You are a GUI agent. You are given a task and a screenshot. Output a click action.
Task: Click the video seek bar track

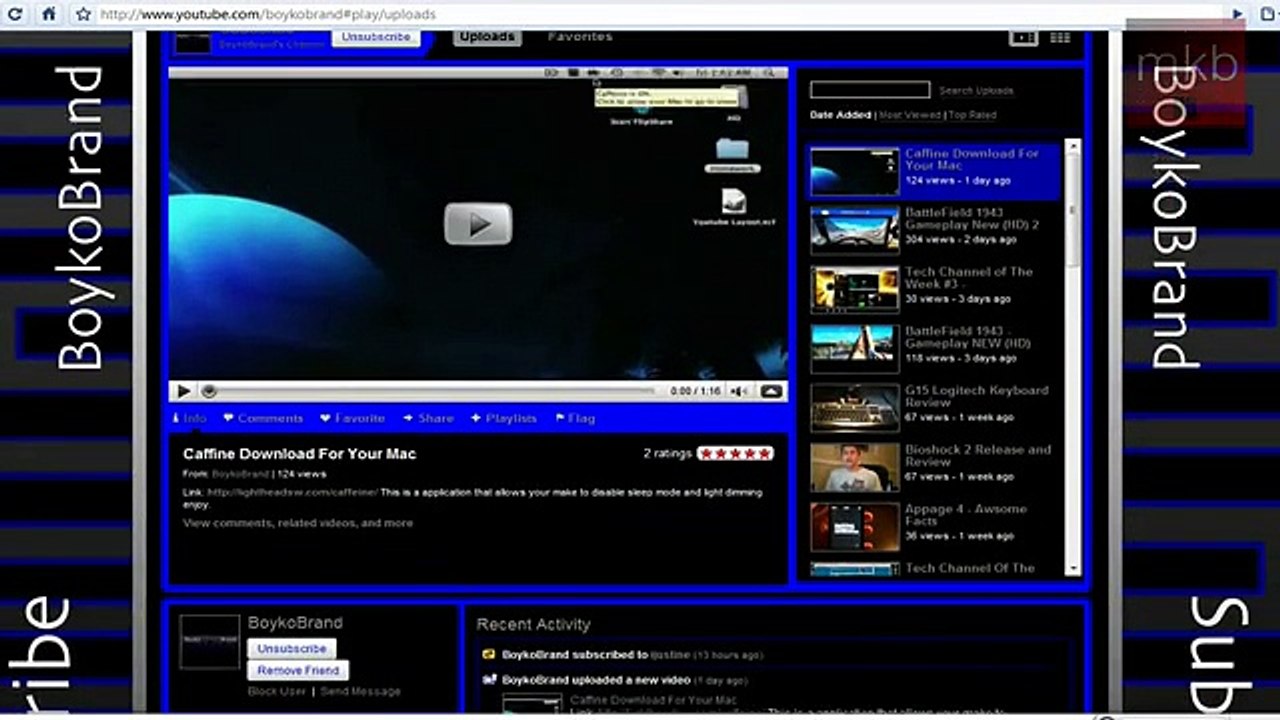tap(430, 391)
